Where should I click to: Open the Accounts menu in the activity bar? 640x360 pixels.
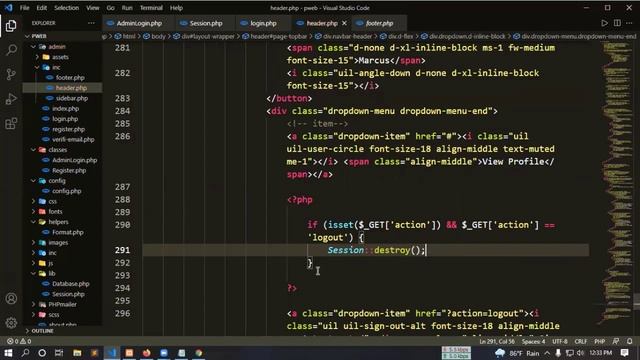pos(11,298)
